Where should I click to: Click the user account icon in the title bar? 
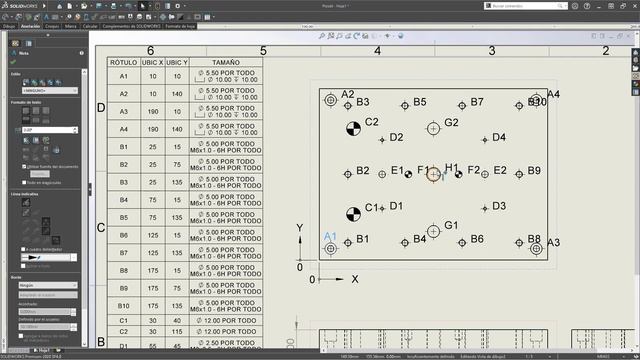pos(575,6)
